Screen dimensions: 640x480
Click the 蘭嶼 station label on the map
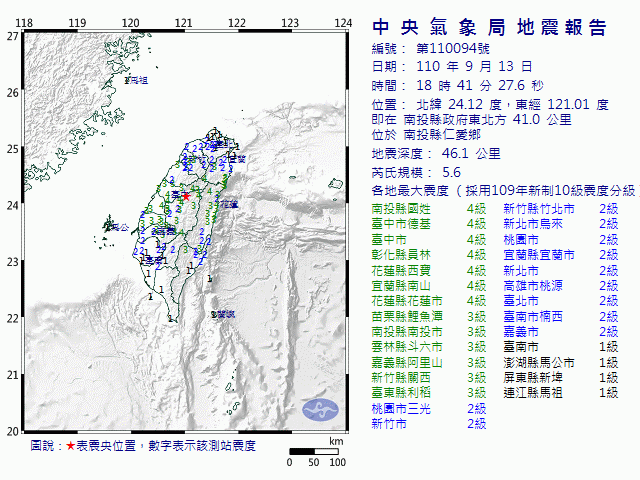point(225,314)
